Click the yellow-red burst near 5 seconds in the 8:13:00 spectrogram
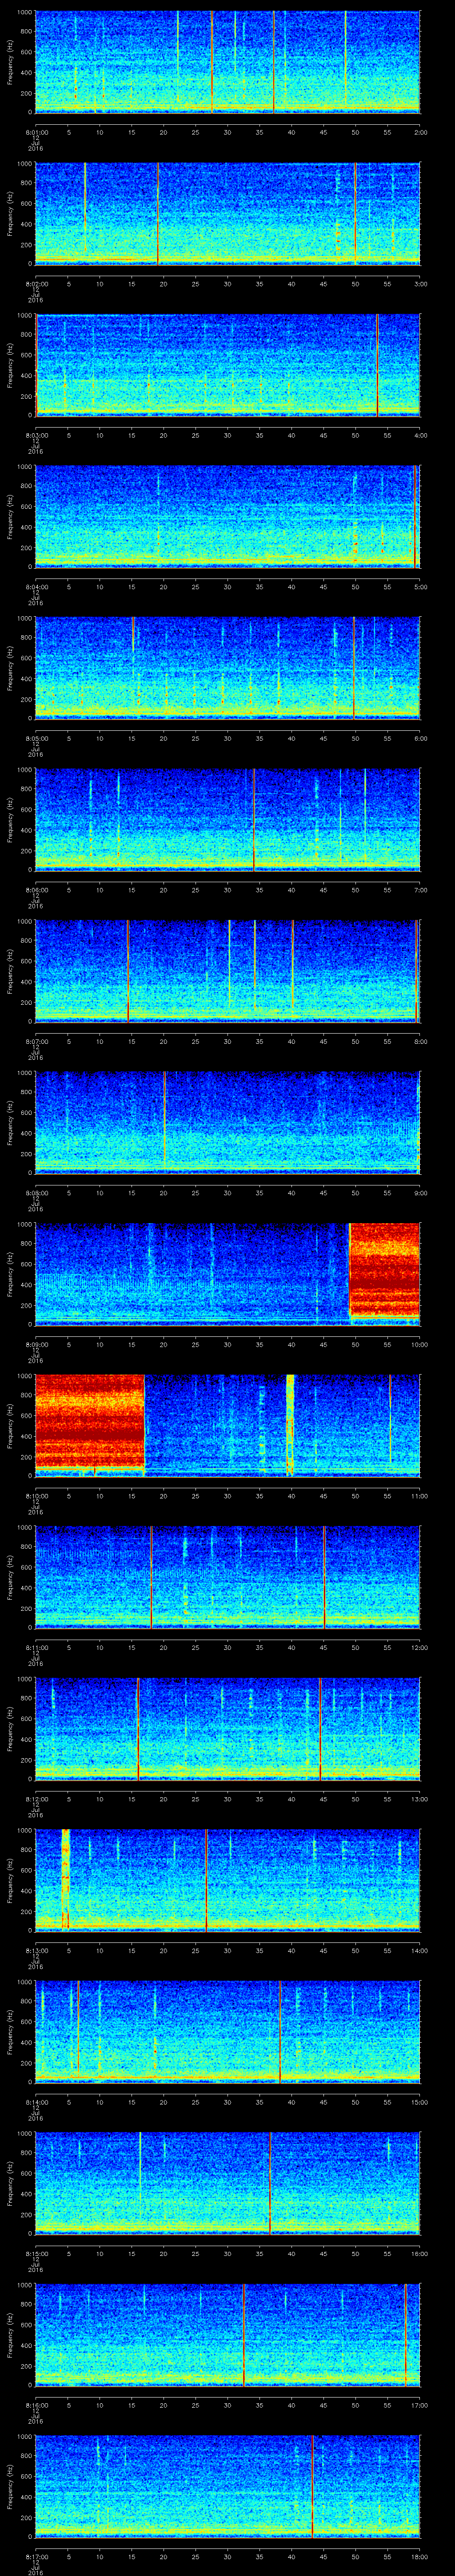 click(x=66, y=1879)
